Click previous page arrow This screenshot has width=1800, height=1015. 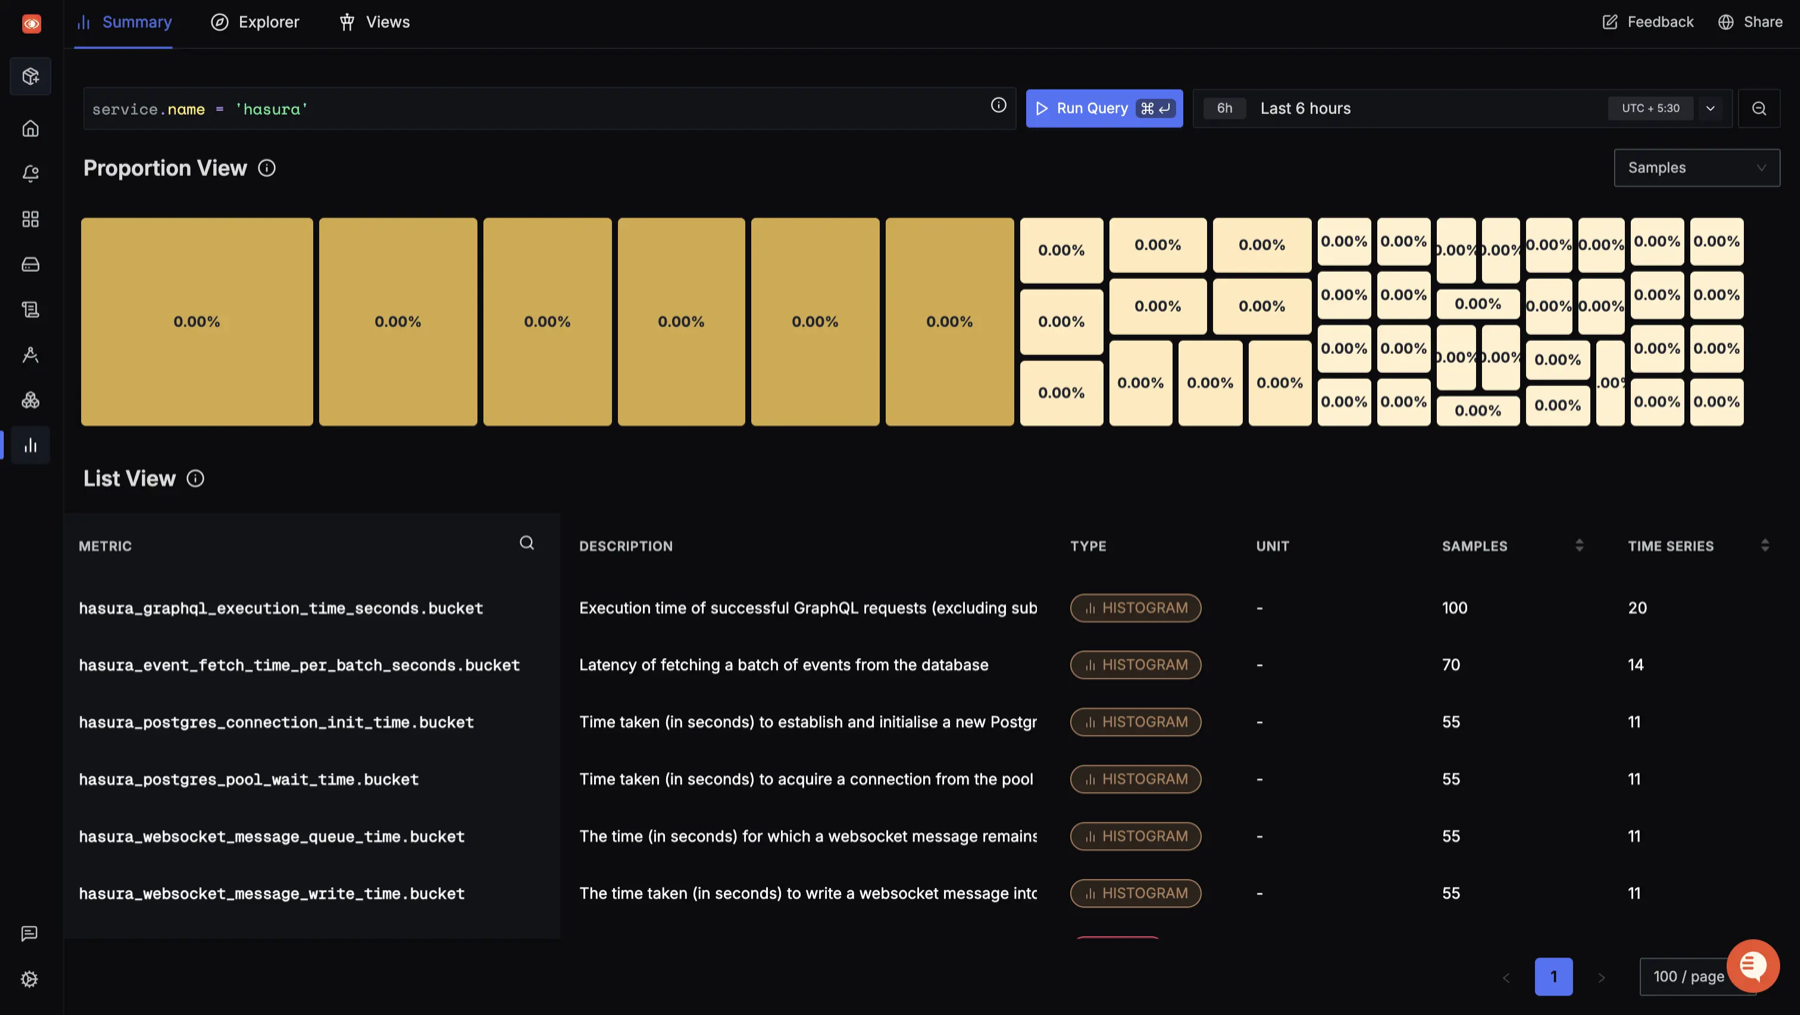[x=1506, y=977]
